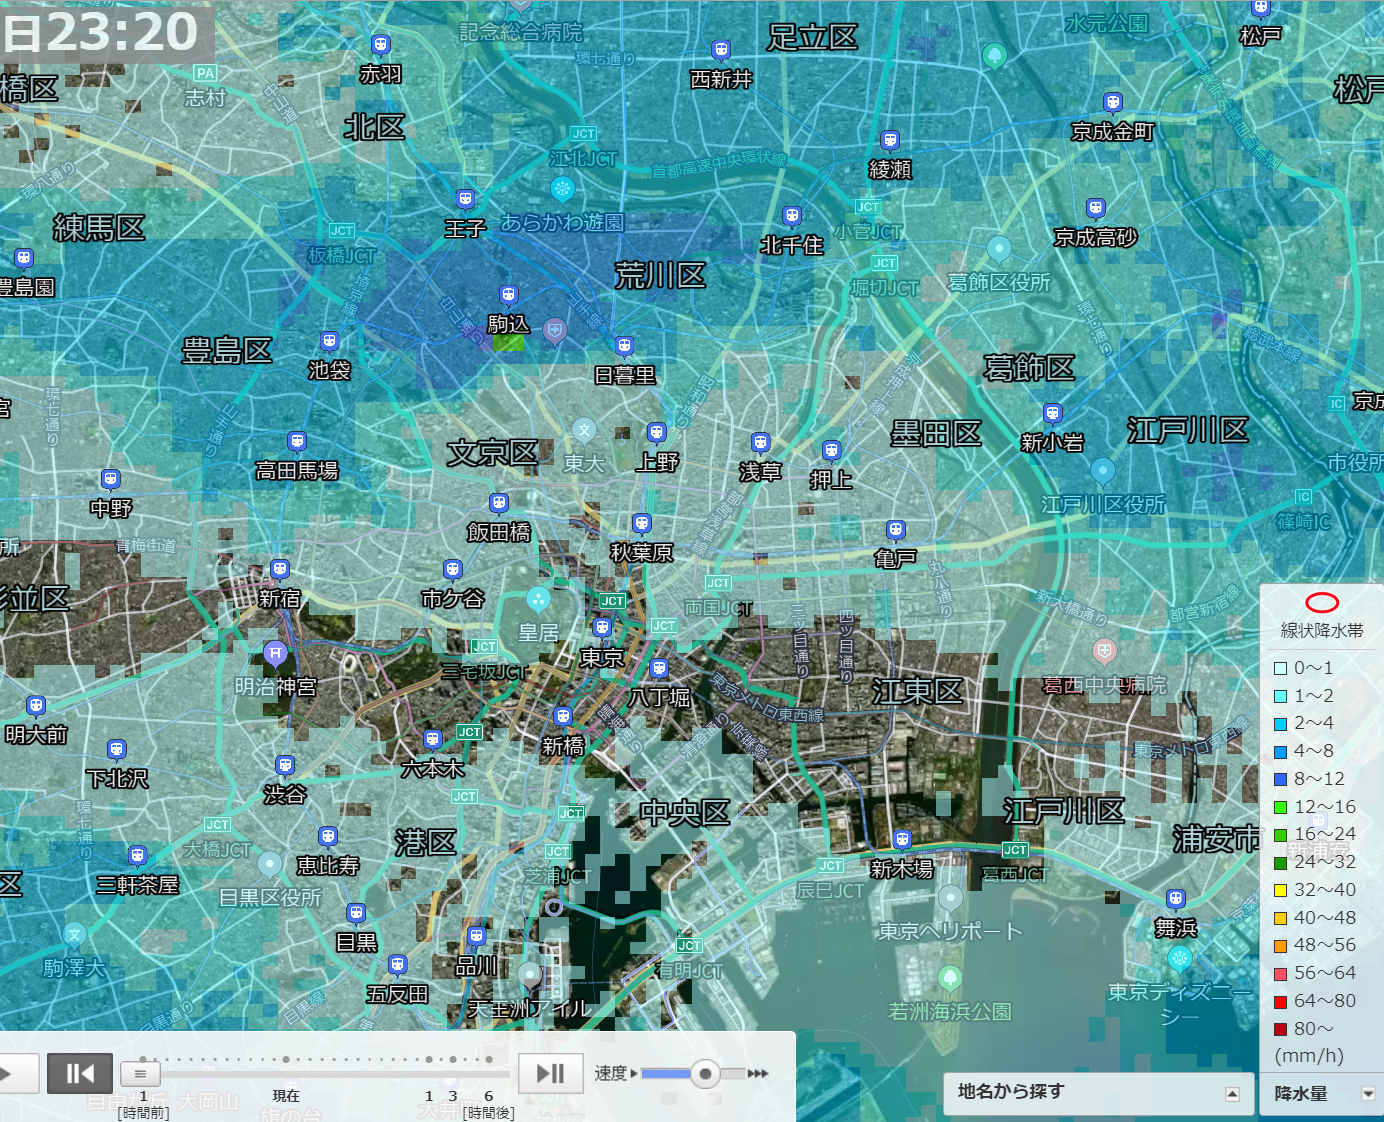Click the 渋谷 station icon
Image resolution: width=1384 pixels, height=1122 pixels.
pyautogui.click(x=285, y=765)
